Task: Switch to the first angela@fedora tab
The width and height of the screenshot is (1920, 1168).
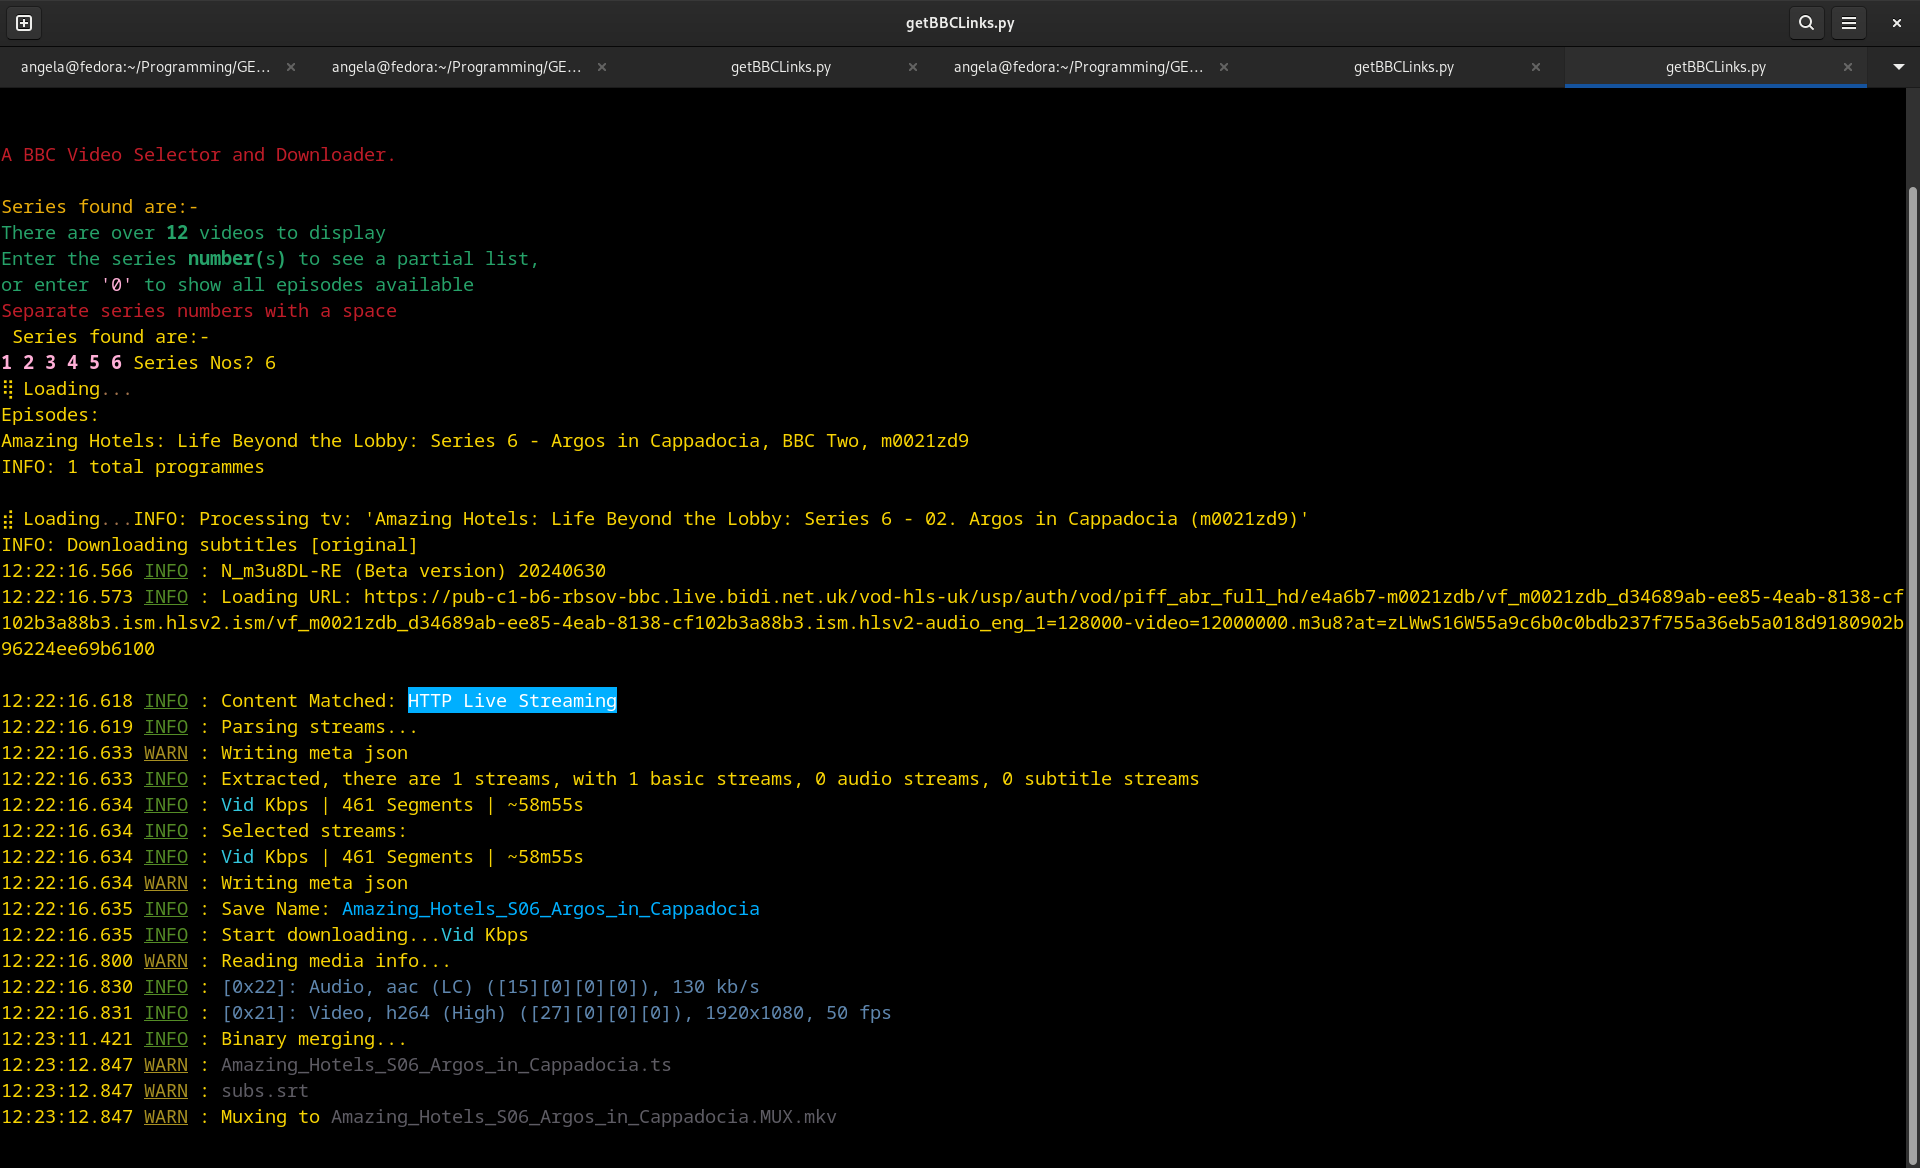Action: coord(145,67)
